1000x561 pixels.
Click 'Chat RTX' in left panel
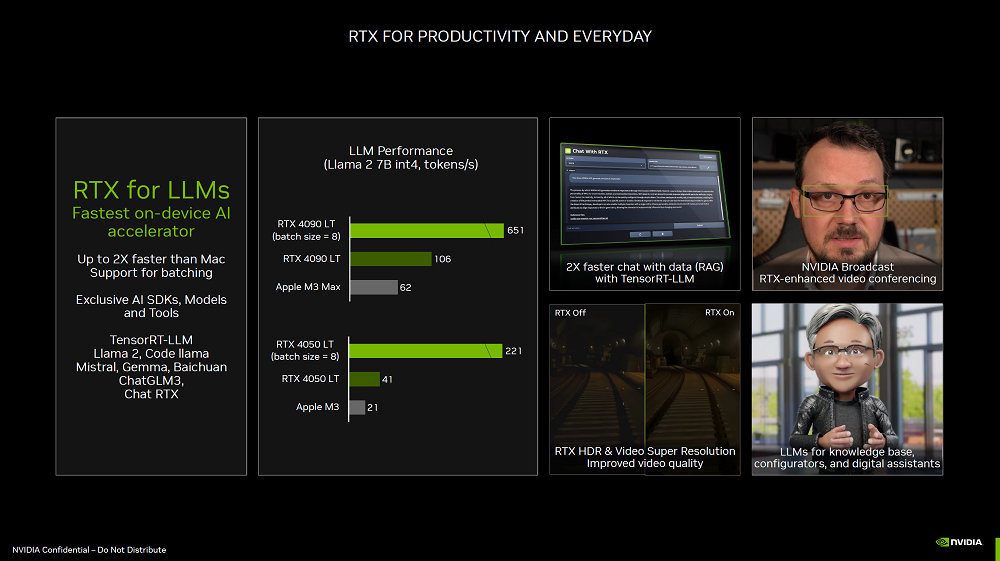[x=151, y=394]
